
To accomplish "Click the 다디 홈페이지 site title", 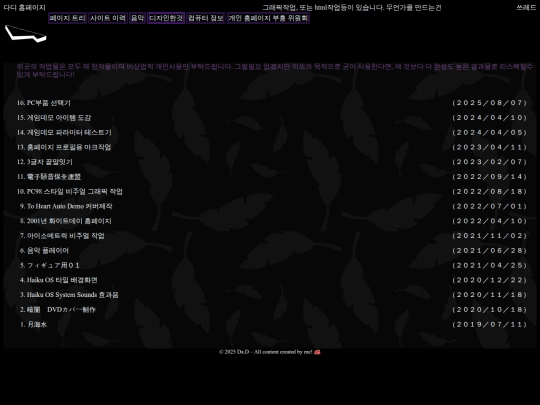I will [x=24, y=8].
